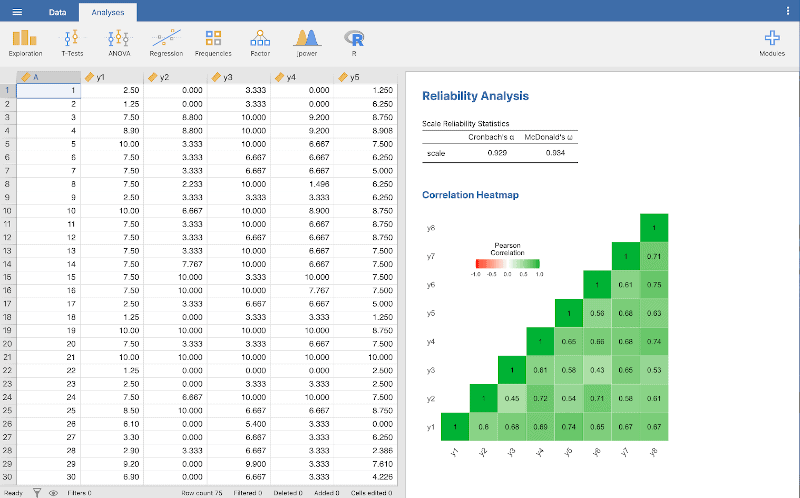Click the Pearson Correlation color legend bar
Screen dimensions: 800x498
[x=509, y=263]
